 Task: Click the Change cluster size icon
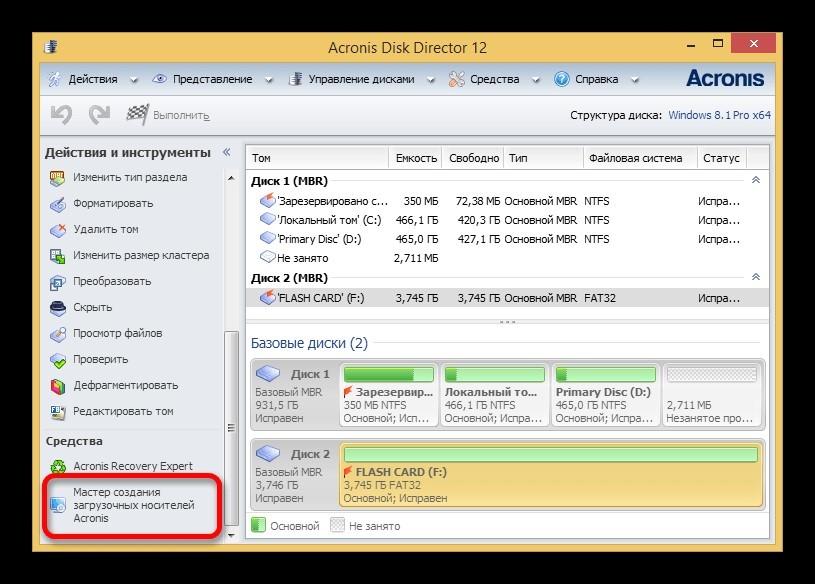57,256
